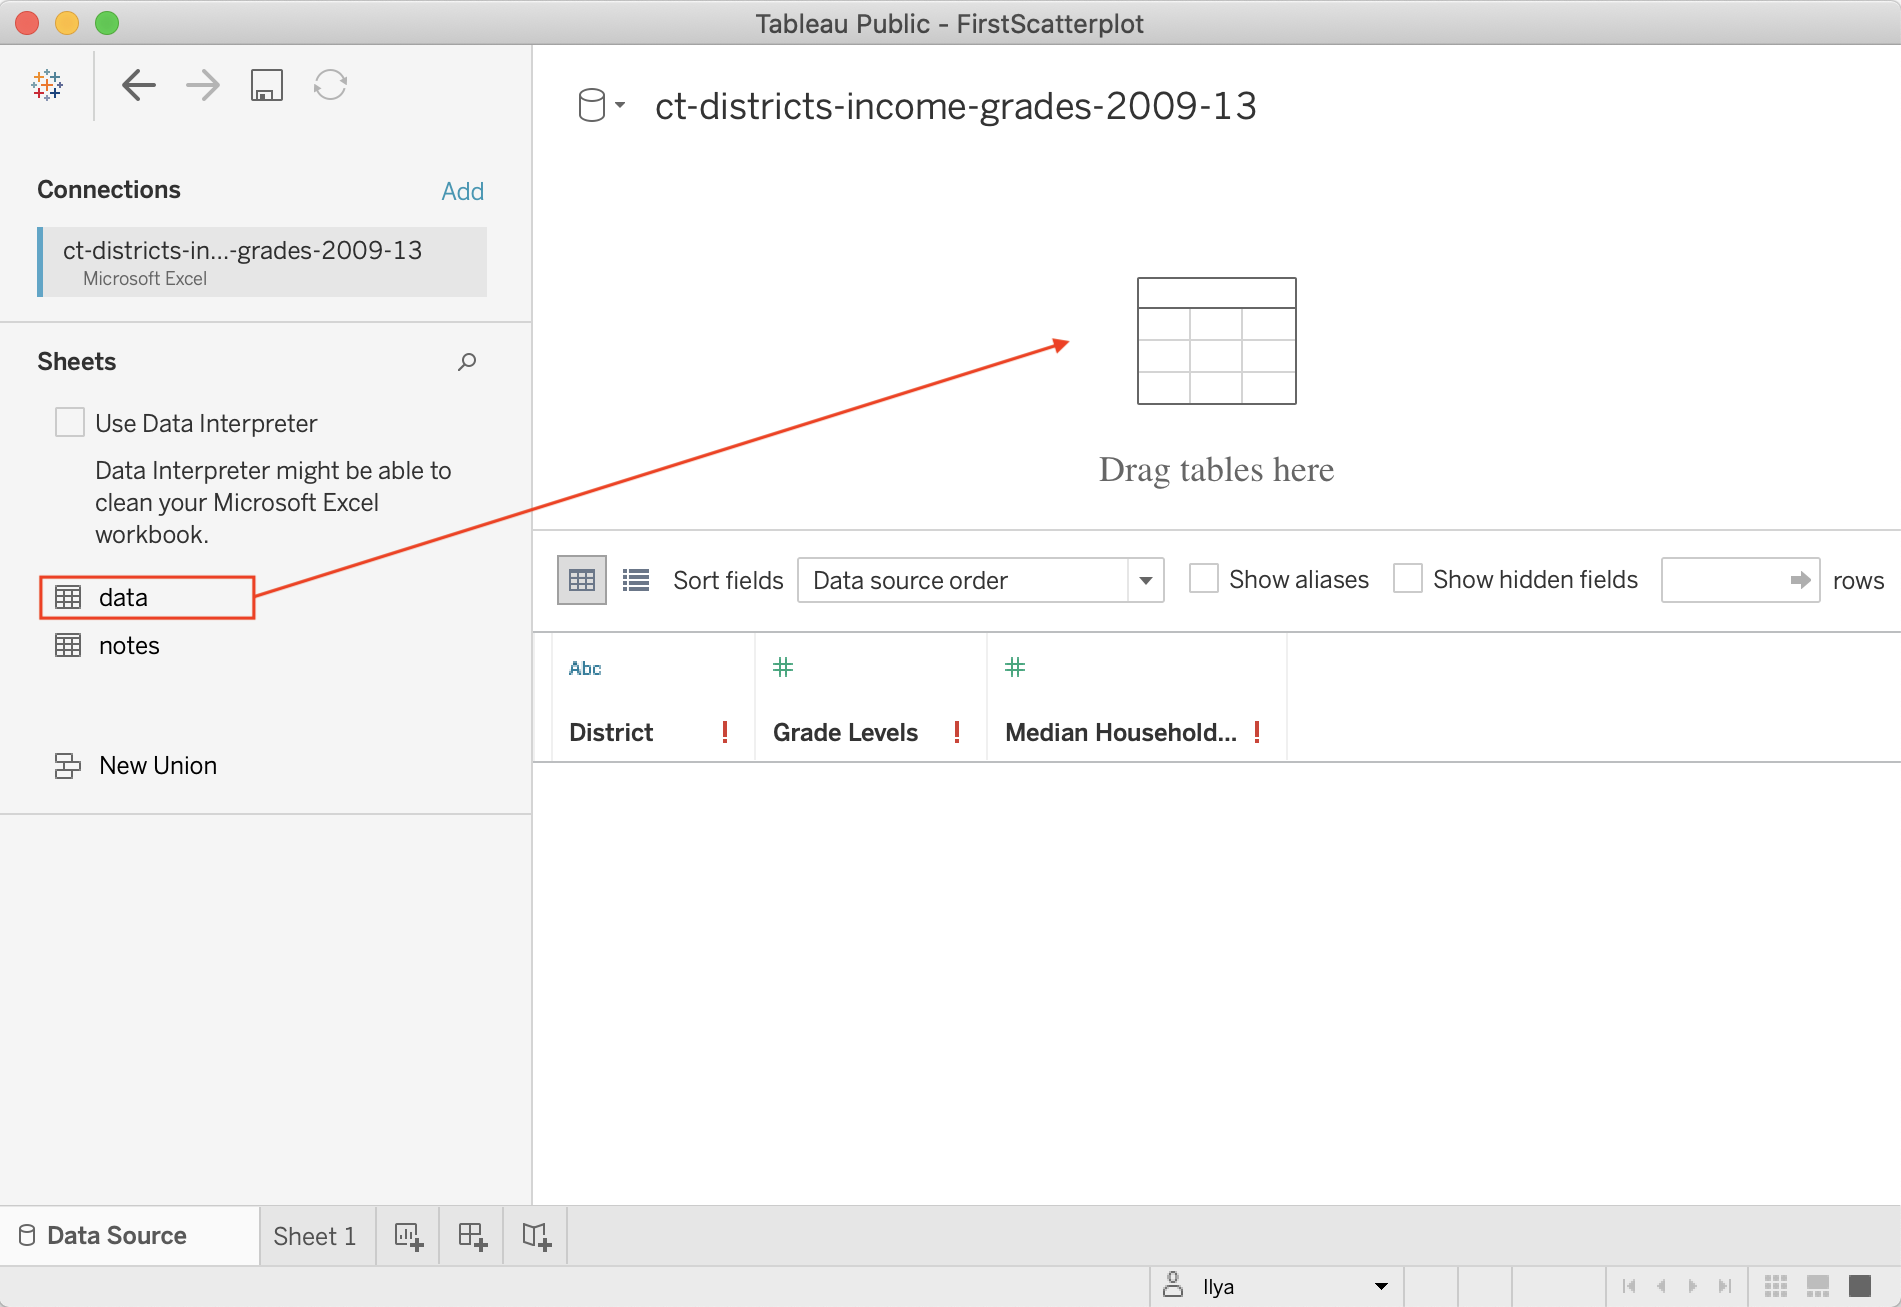Save the workbook with the floppy icon

[267, 85]
